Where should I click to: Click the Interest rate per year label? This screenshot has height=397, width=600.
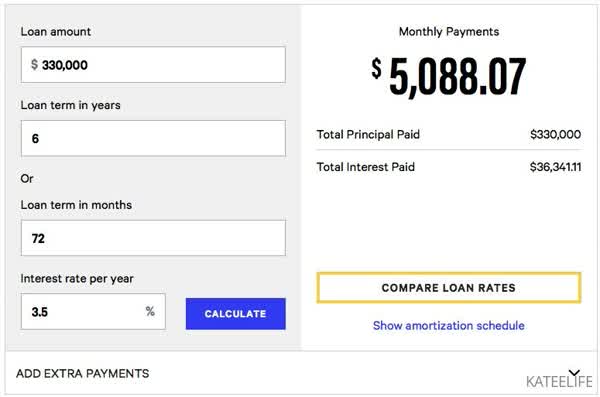click(77, 279)
